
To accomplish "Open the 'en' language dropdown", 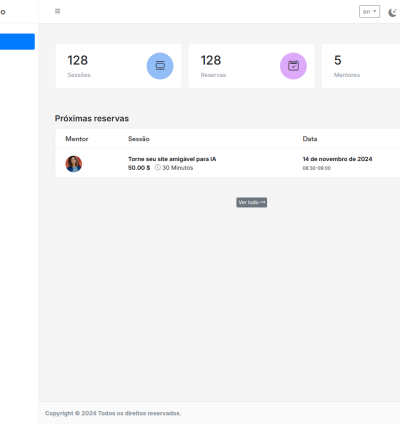I will [x=369, y=12].
